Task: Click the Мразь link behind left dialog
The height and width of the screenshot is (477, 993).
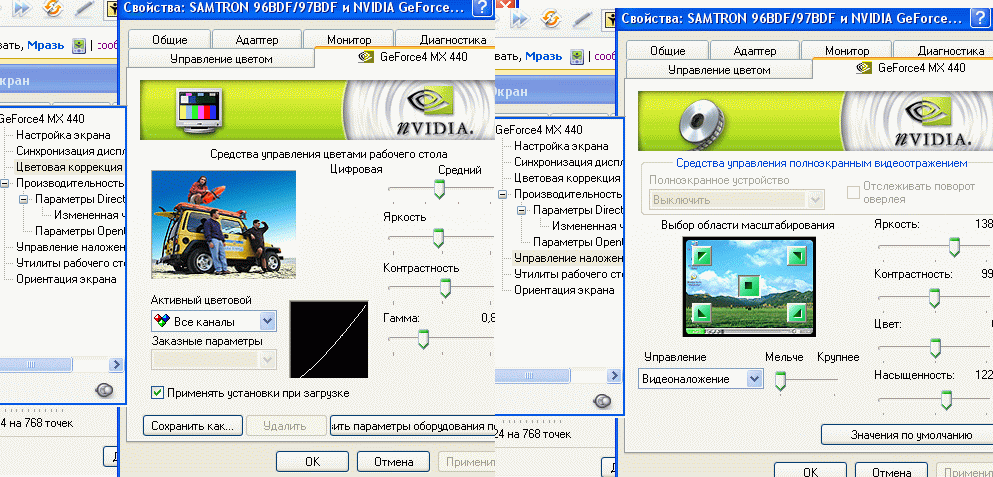Action: 46,45
